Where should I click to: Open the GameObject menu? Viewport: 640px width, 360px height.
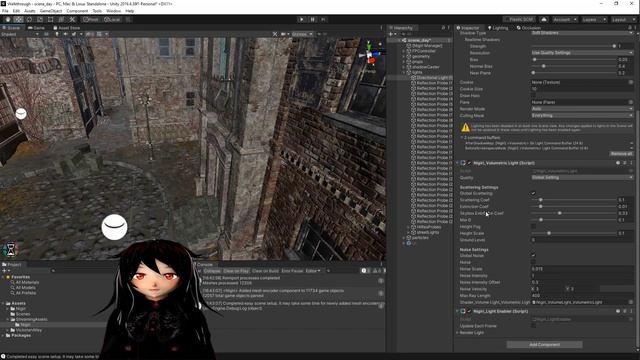click(51, 11)
